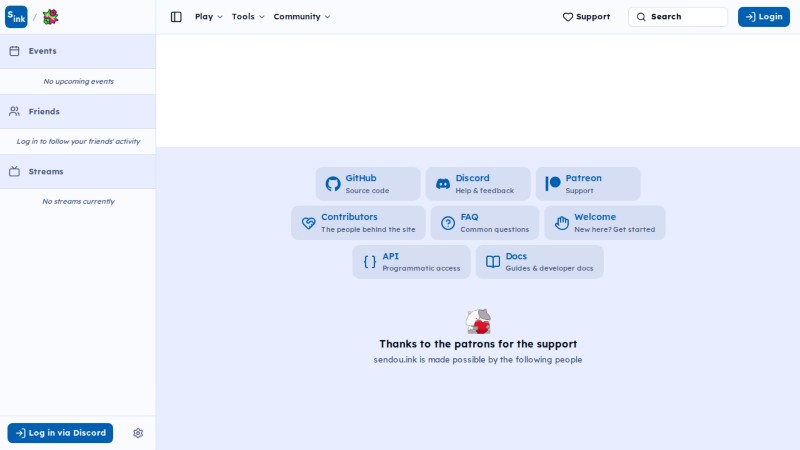Open Docs Guides & developer docs

point(539,262)
